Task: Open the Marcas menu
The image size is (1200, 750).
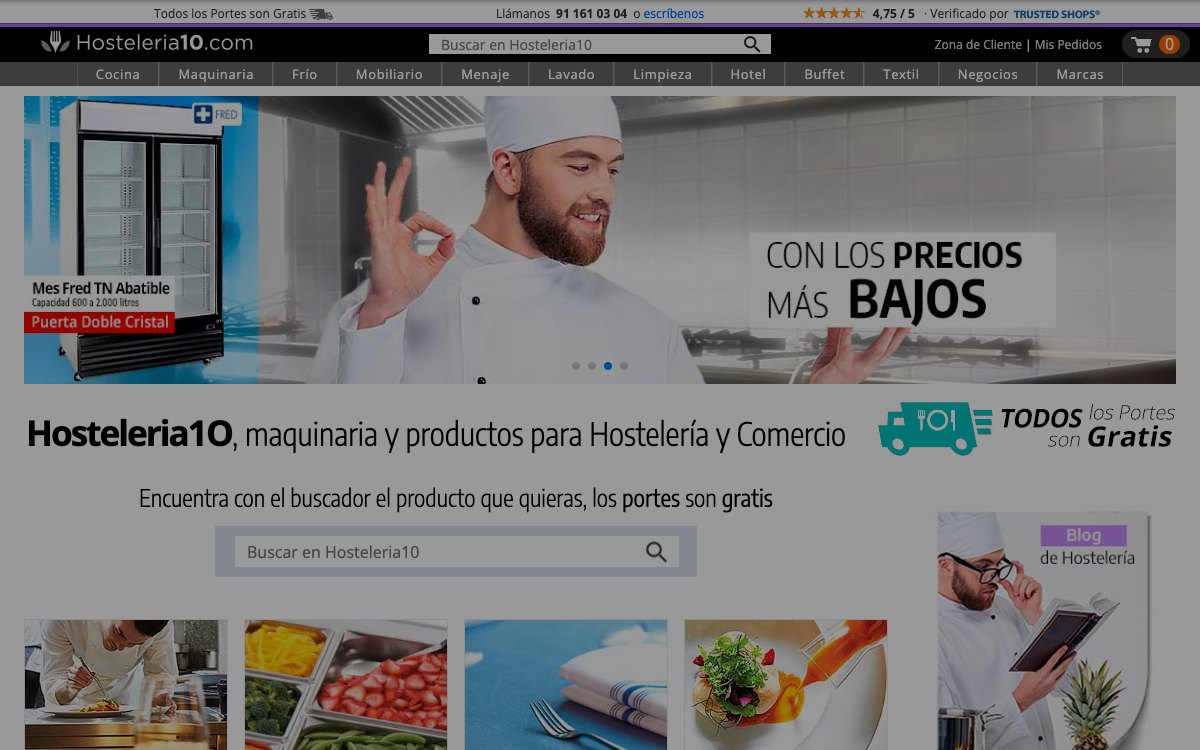Action: (x=1080, y=74)
